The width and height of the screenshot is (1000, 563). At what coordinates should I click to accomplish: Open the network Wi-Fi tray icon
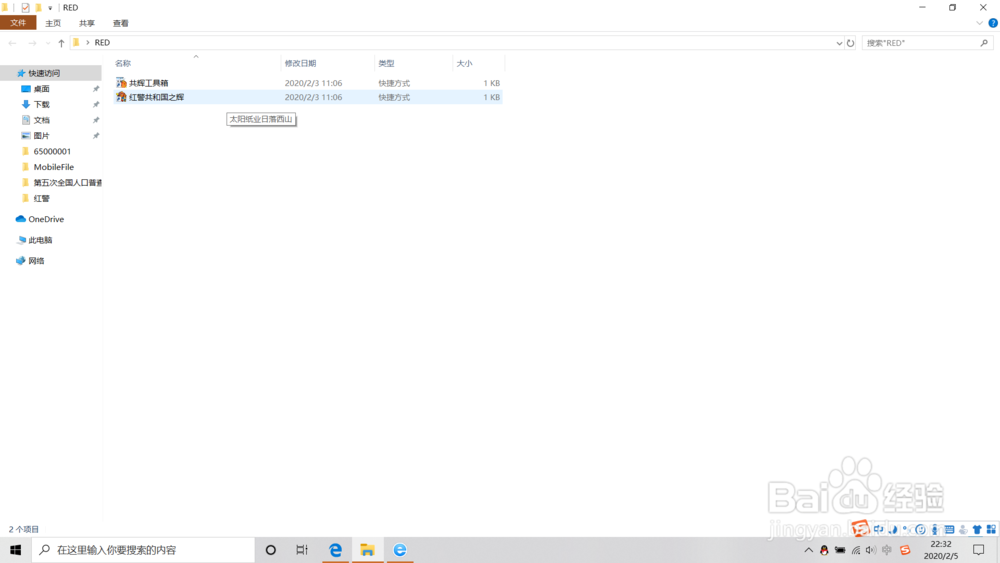(856, 550)
